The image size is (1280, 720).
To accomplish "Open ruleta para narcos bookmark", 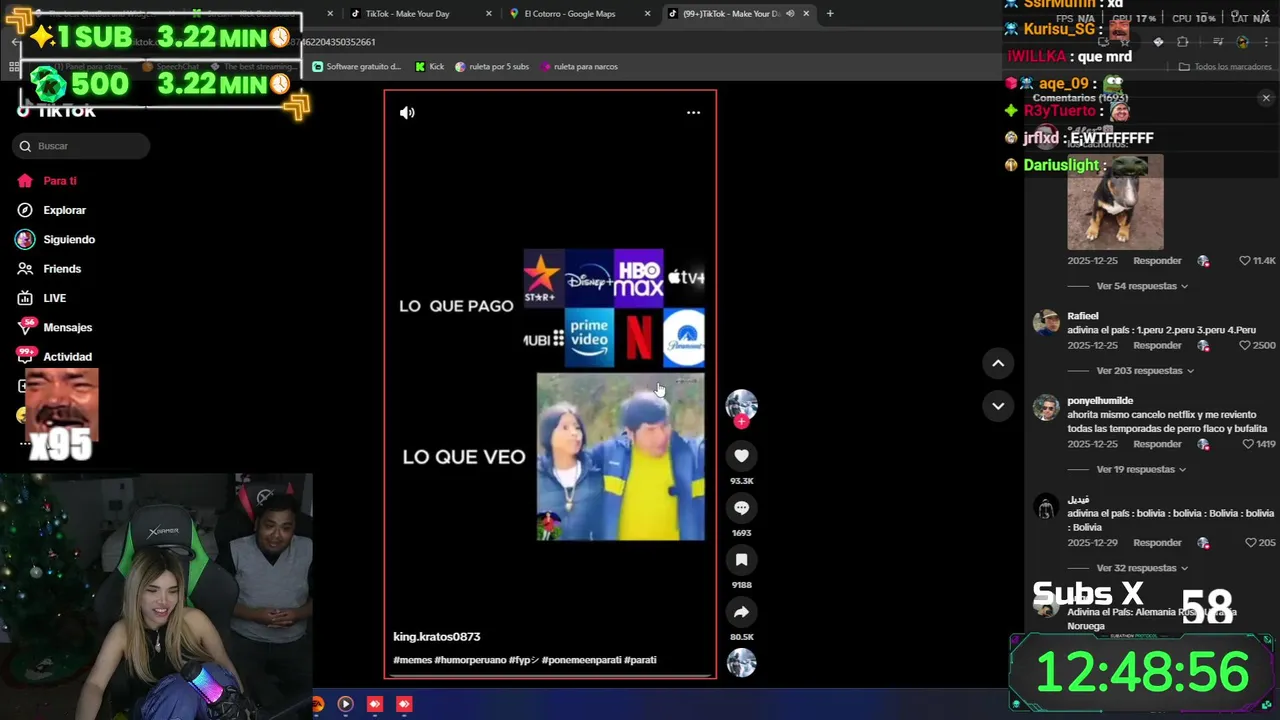I will click(579, 67).
